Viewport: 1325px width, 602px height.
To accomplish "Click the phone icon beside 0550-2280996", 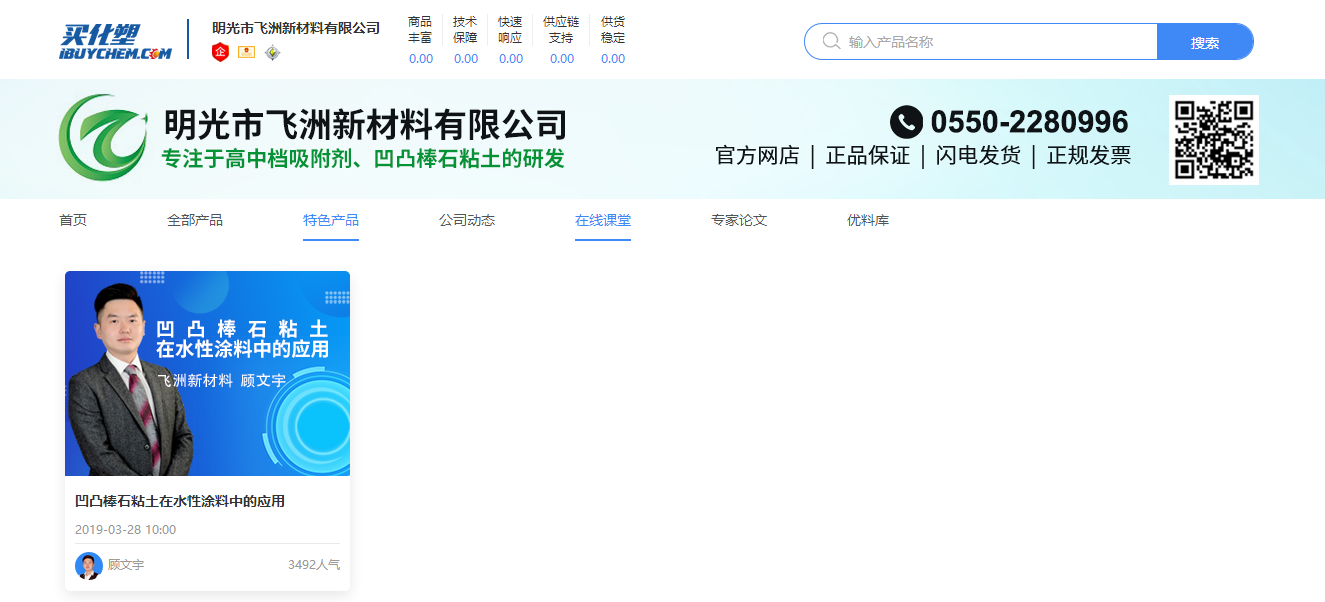I will (906, 122).
